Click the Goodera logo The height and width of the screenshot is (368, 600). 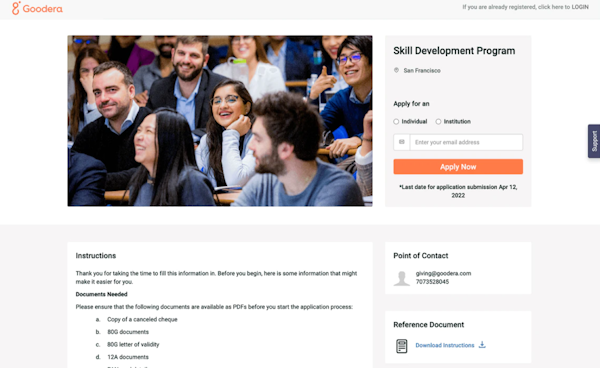click(x=37, y=8)
